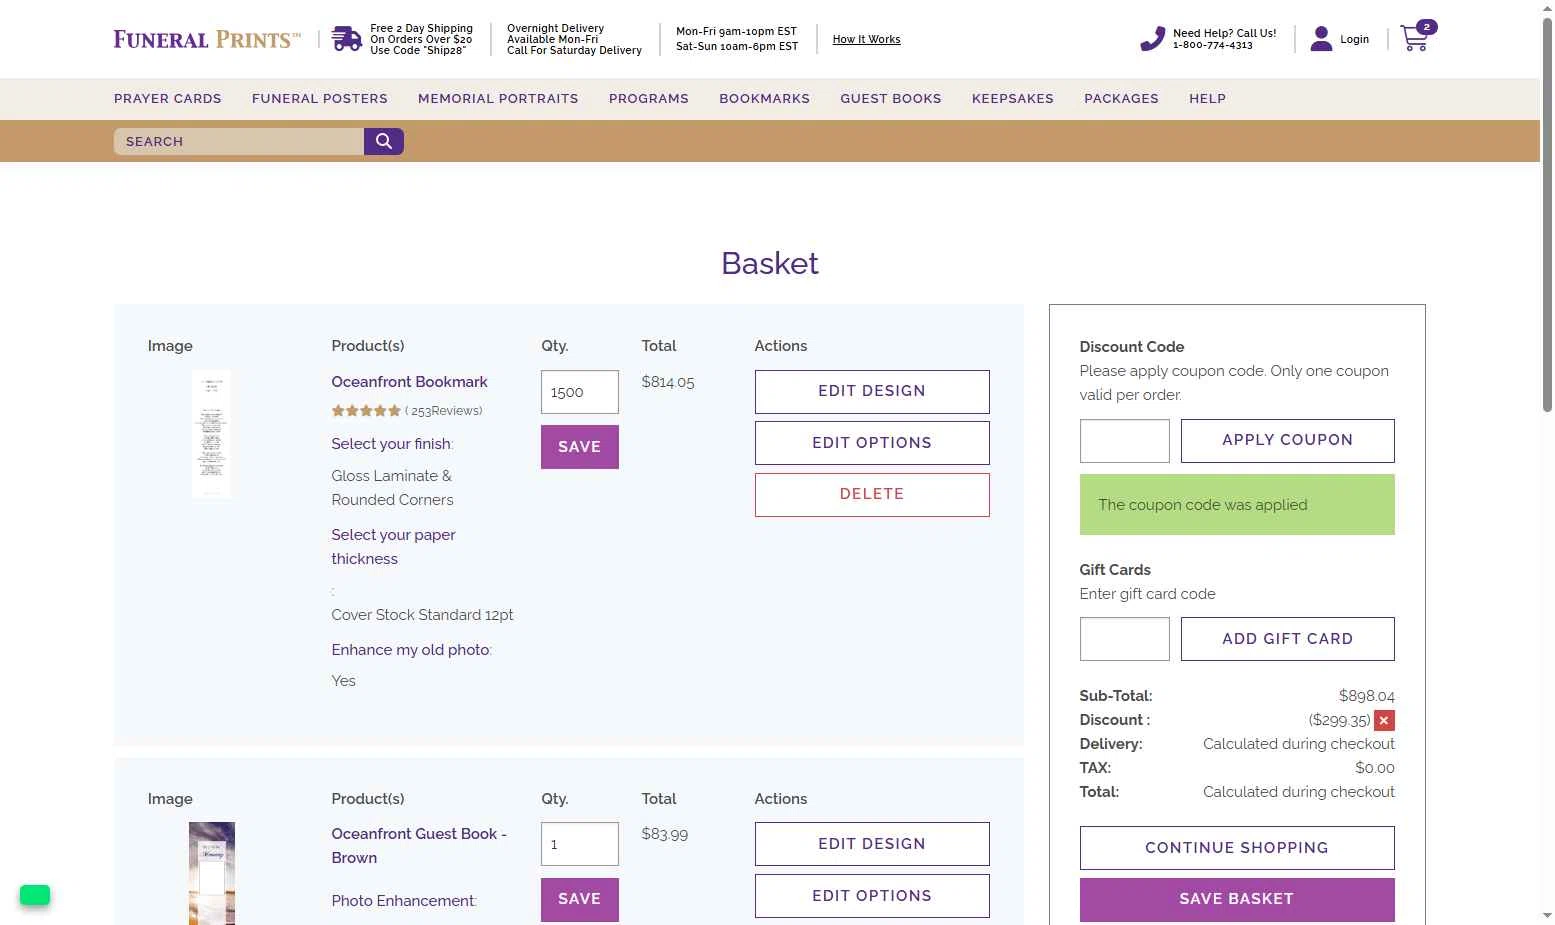
Task: Open the Packages menu
Action: coord(1121,99)
